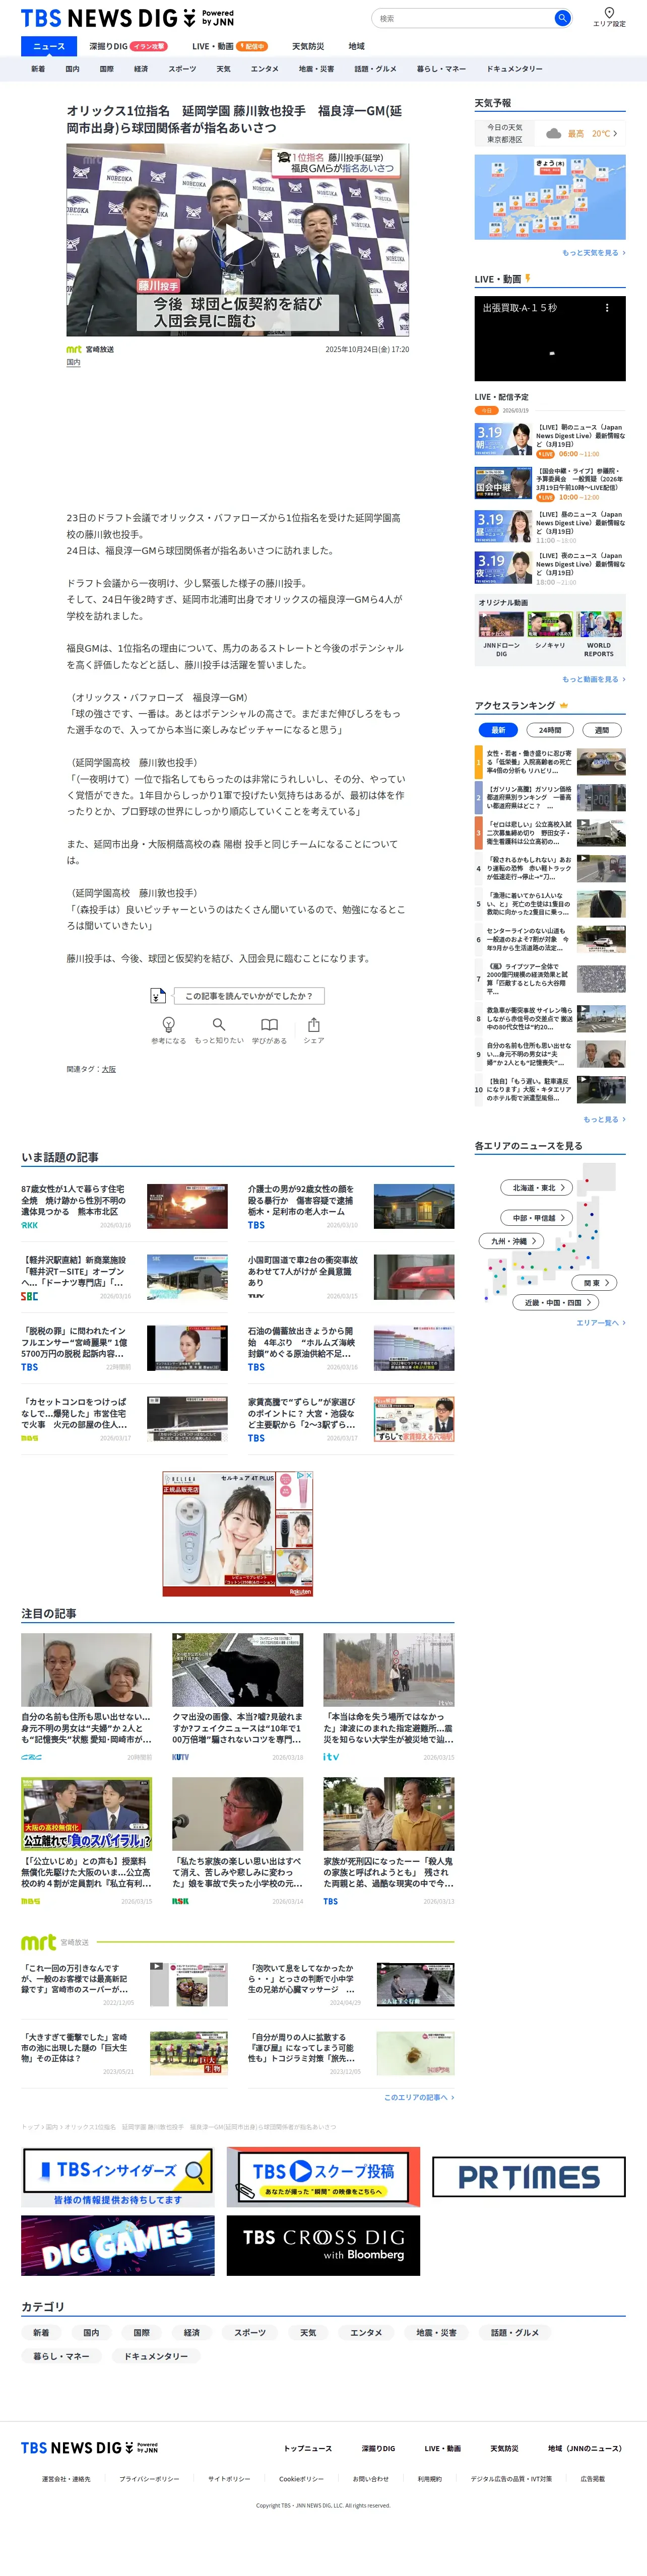This screenshot has width=647, height=2576.
Task: Open the もっと動画を見る link
Action: [x=593, y=680]
